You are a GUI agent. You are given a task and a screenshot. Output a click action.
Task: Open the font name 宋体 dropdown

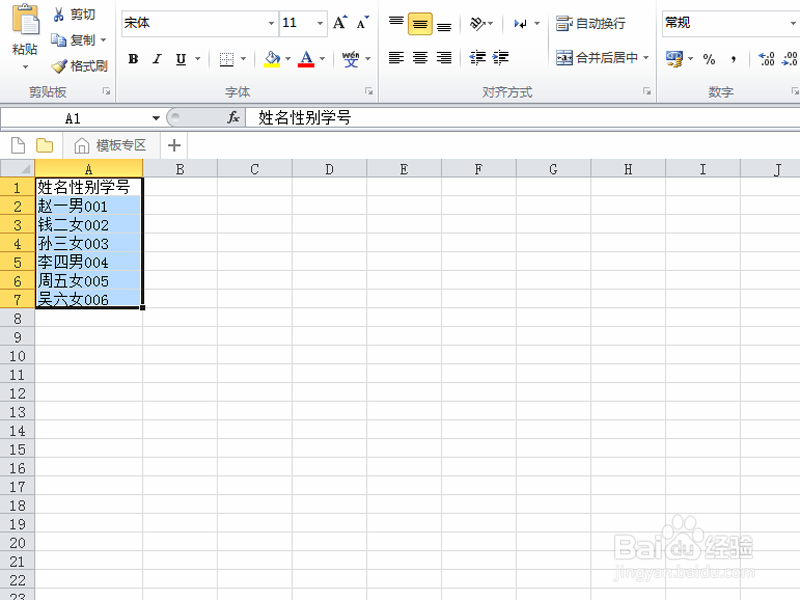click(x=271, y=23)
